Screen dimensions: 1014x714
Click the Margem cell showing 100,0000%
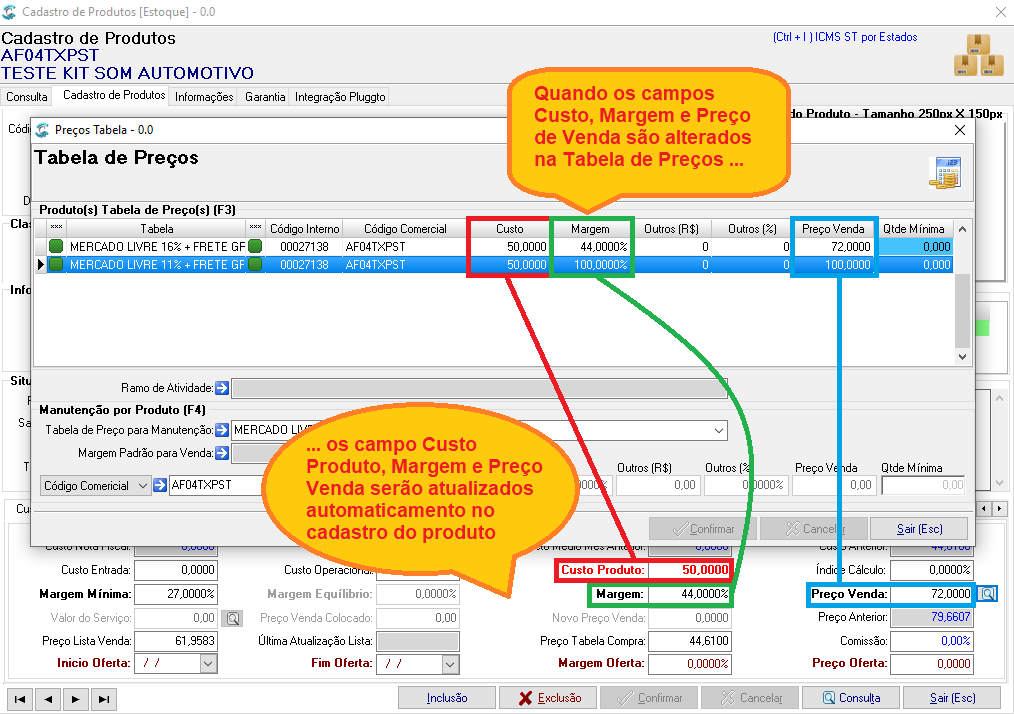pyautogui.click(x=590, y=265)
